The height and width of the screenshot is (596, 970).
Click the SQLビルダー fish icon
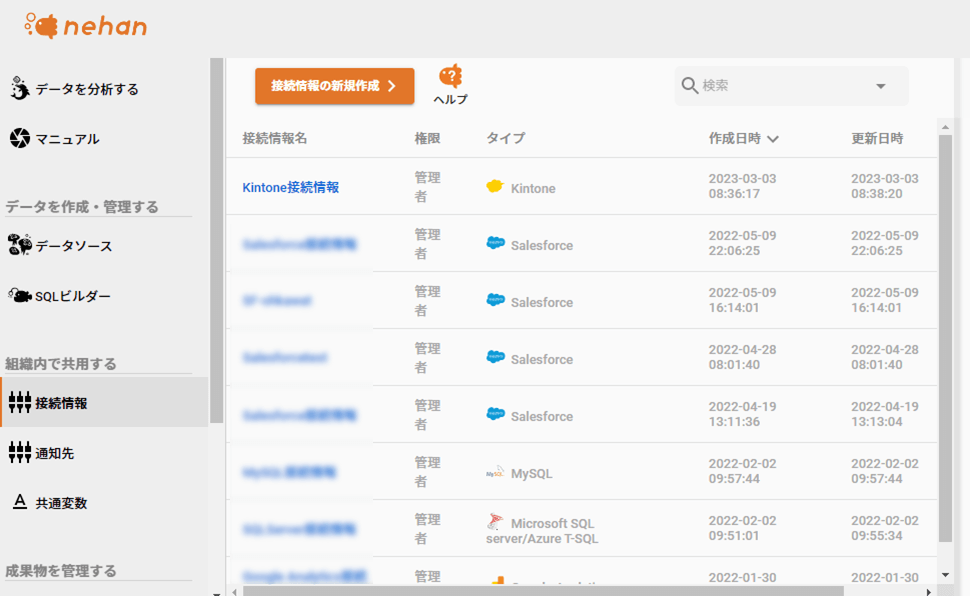[x=20, y=296]
